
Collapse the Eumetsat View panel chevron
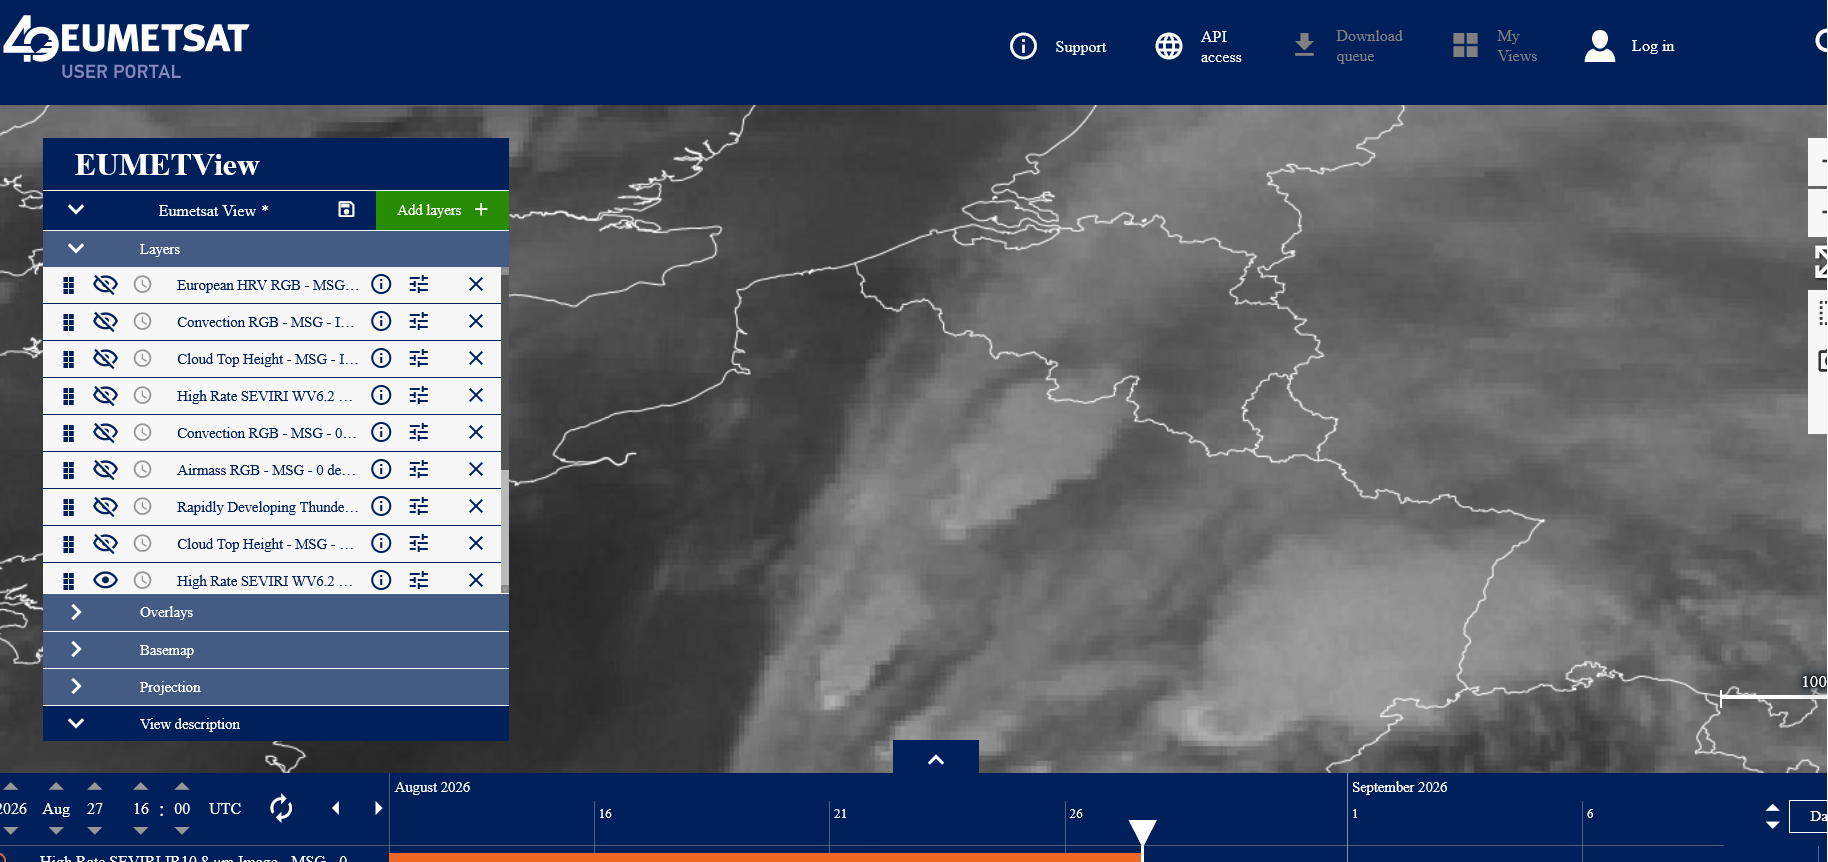click(x=76, y=209)
